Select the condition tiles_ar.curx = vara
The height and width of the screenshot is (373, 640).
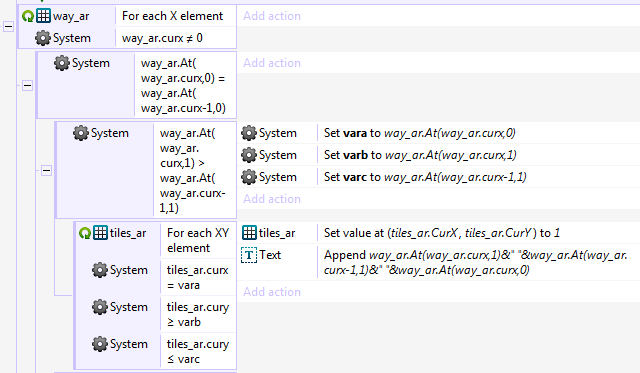pyautogui.click(x=198, y=278)
